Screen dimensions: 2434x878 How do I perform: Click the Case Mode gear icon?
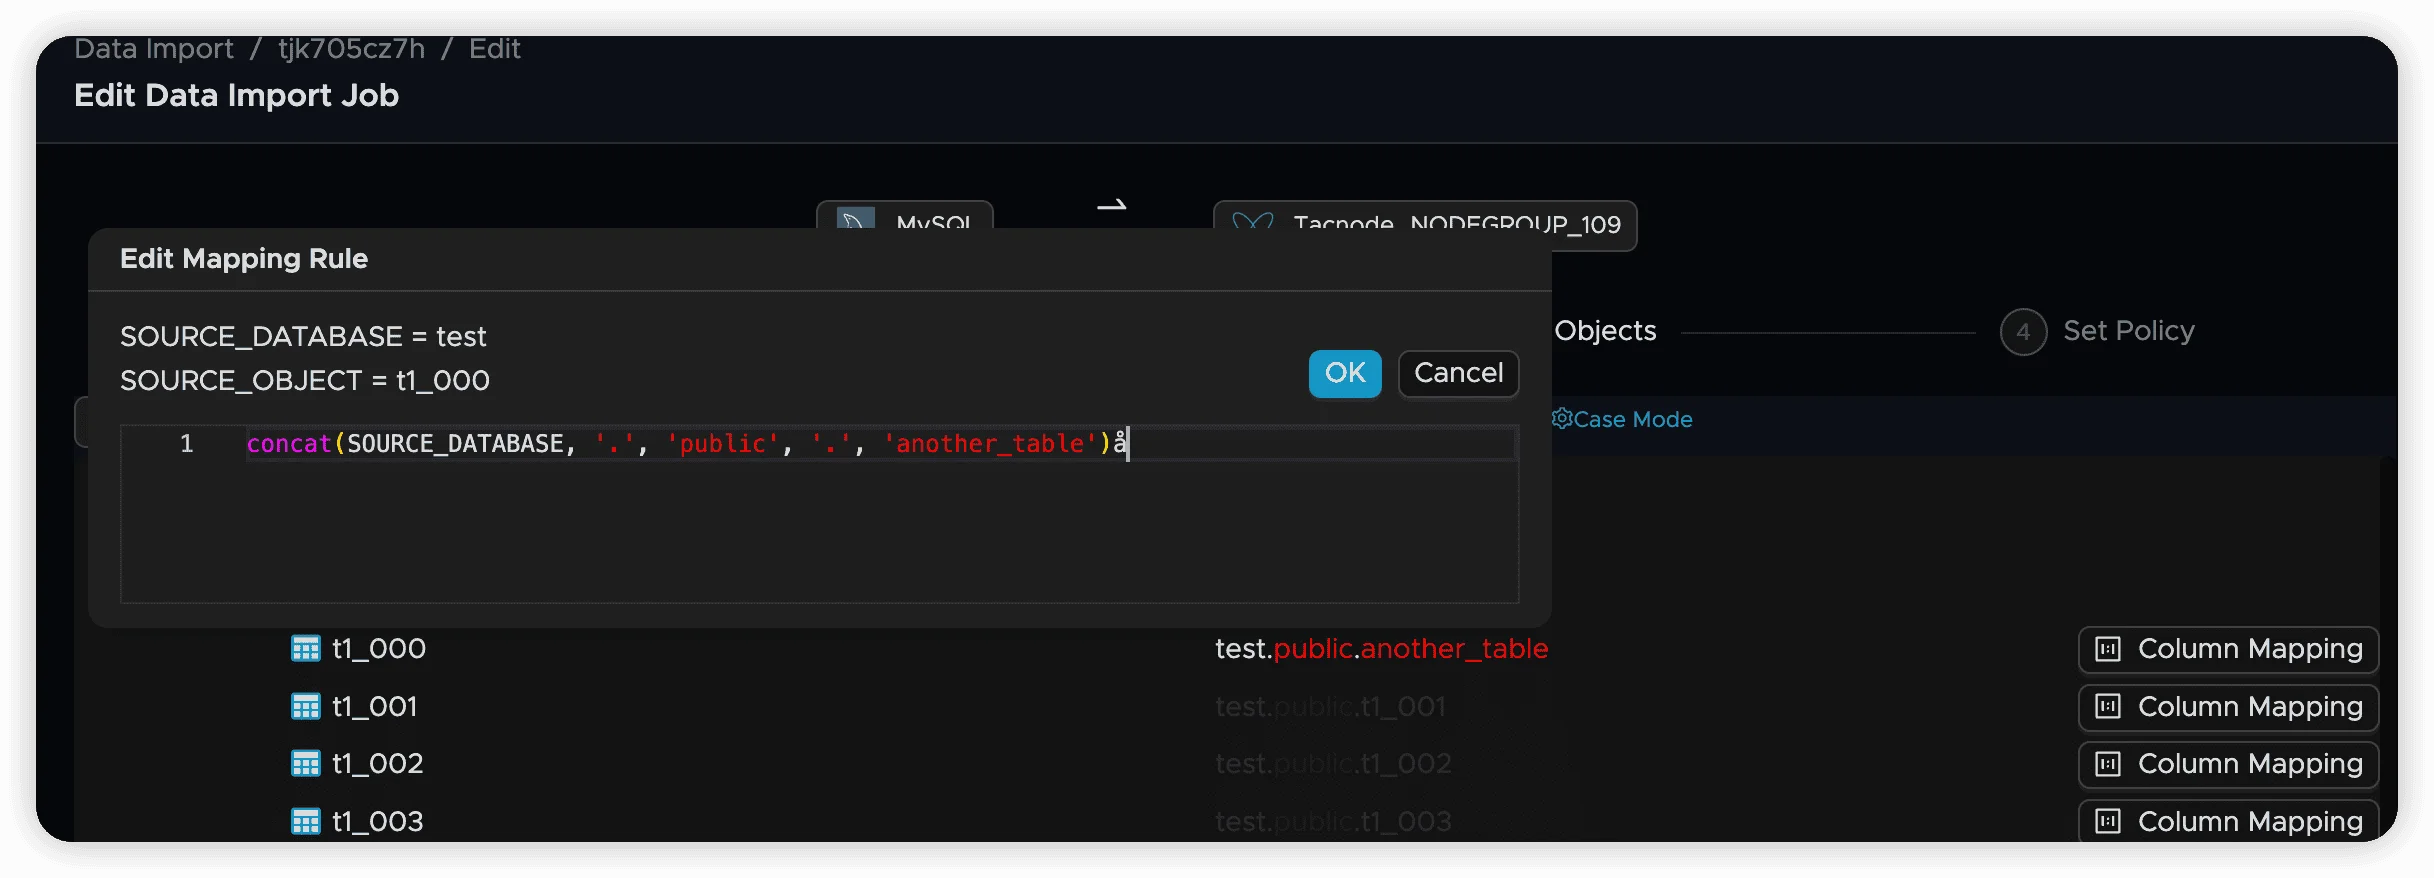click(1561, 419)
